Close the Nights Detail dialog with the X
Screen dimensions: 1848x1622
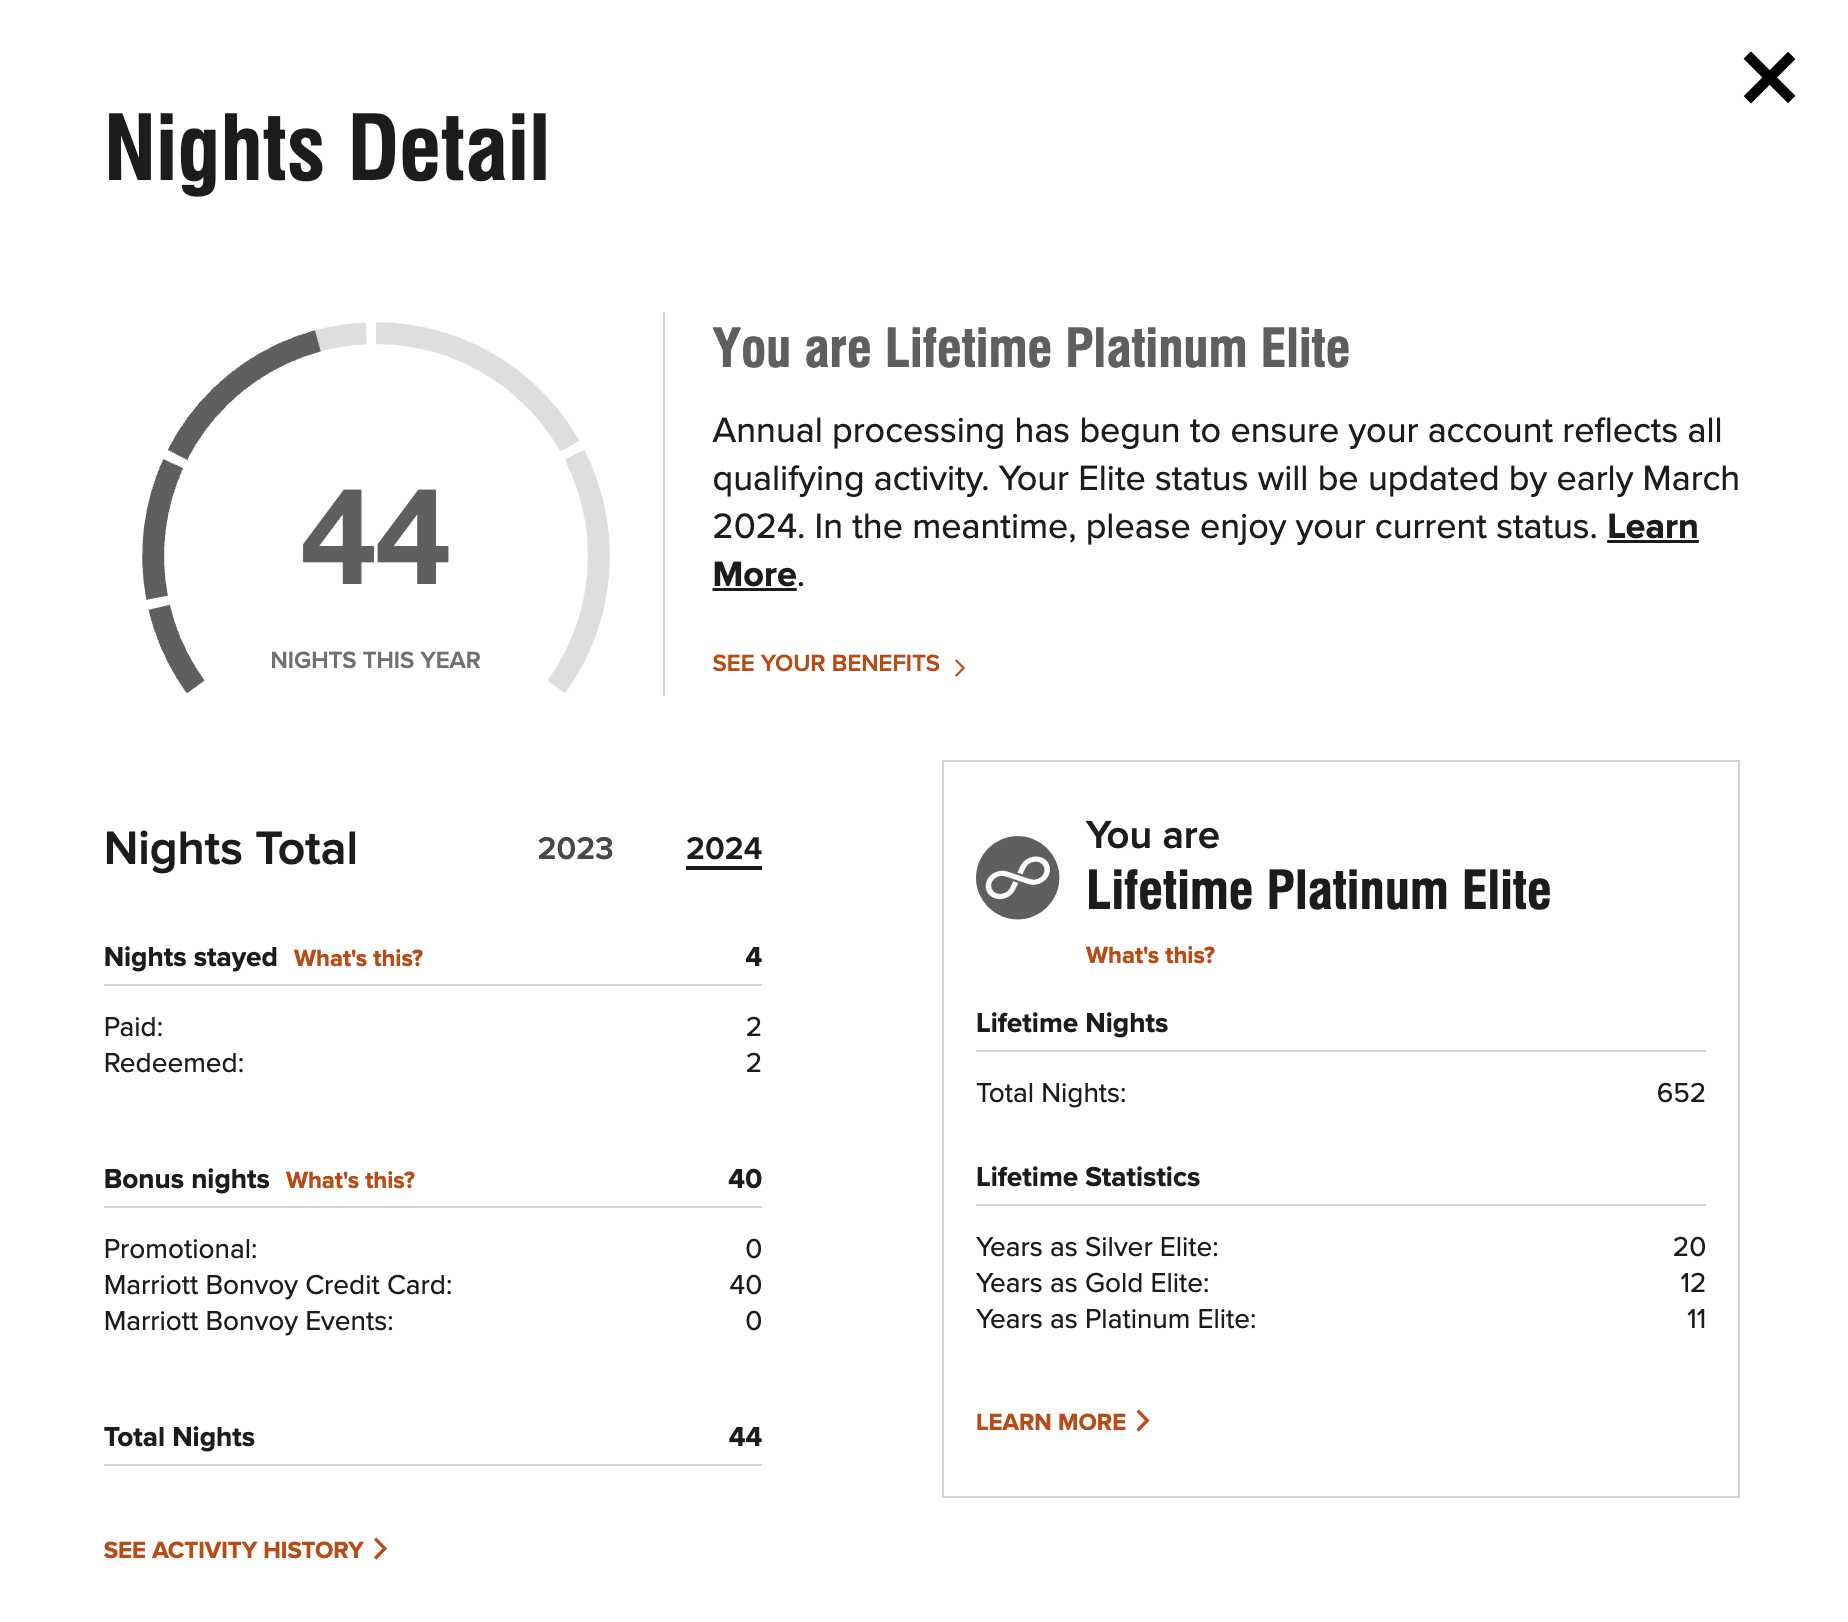tap(1770, 78)
